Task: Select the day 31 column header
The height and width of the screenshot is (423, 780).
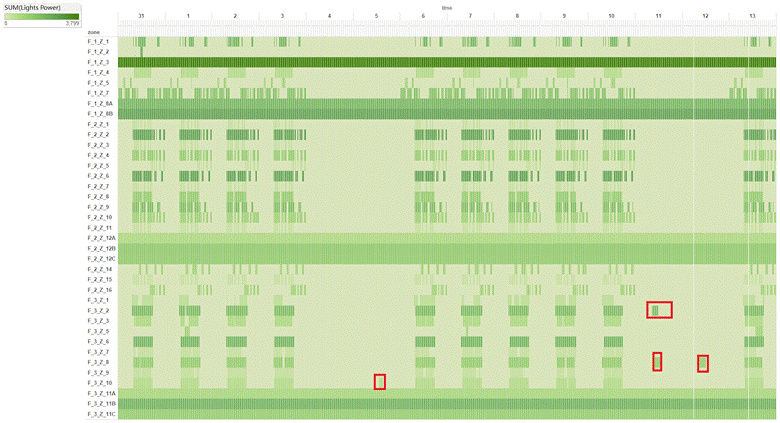Action: click(141, 17)
